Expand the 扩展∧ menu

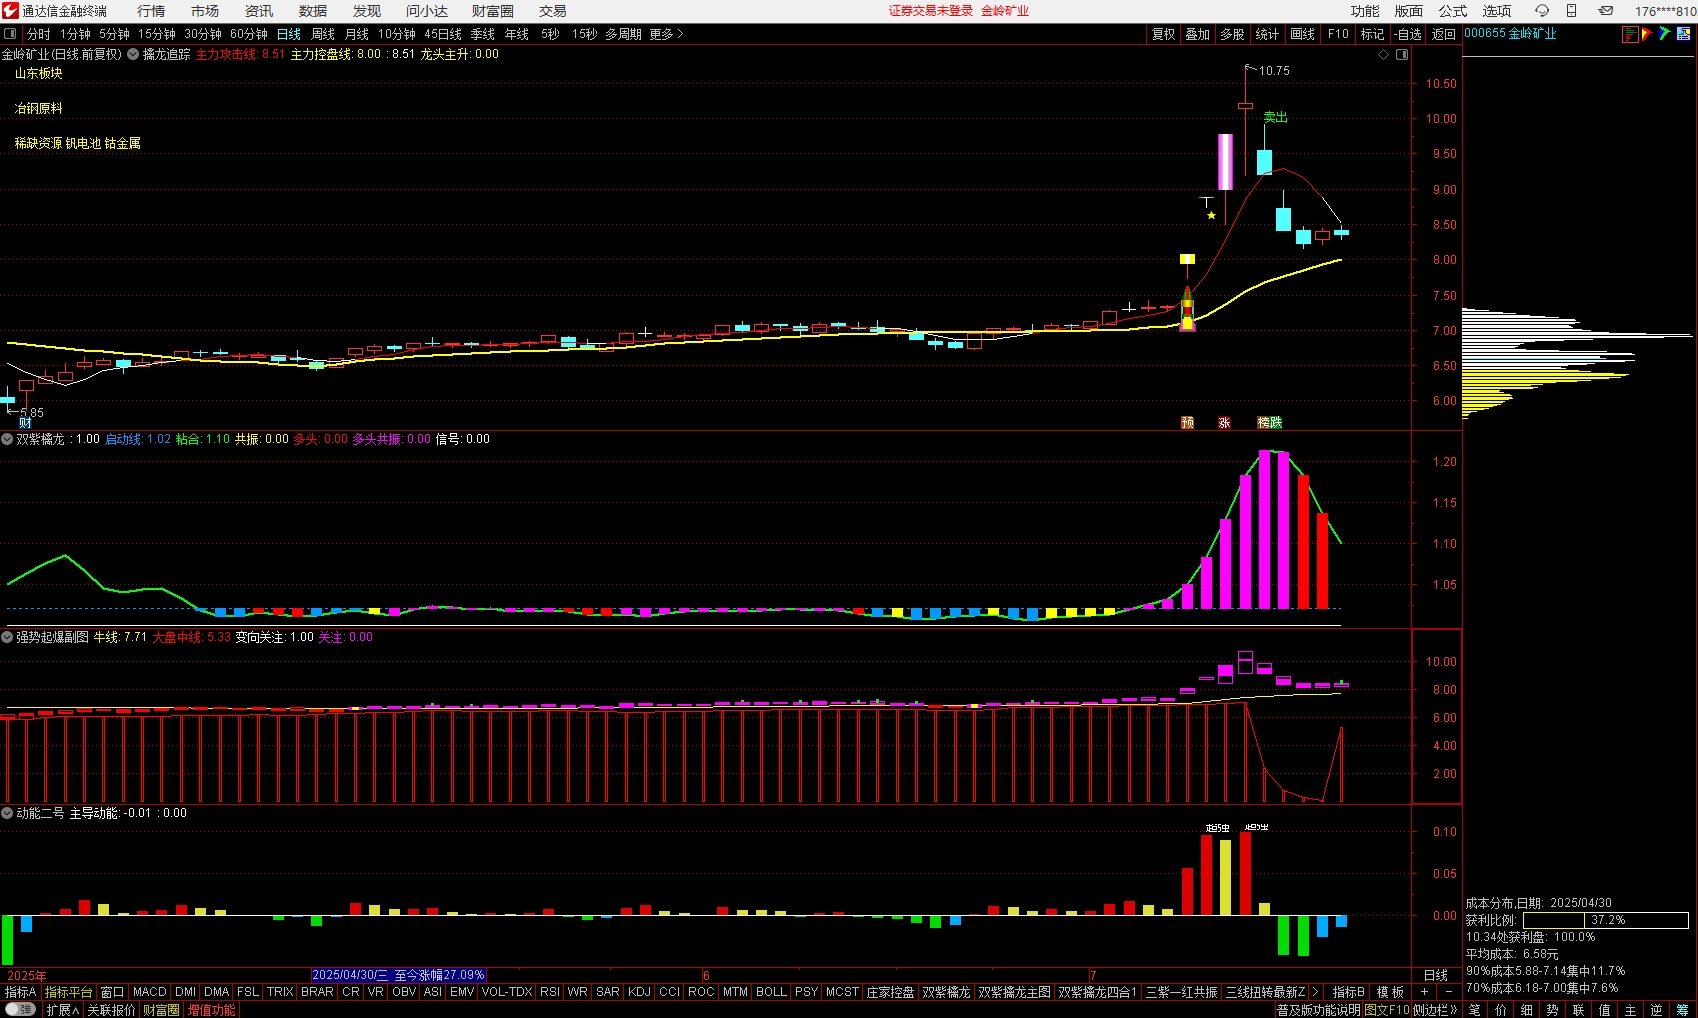[62, 1010]
